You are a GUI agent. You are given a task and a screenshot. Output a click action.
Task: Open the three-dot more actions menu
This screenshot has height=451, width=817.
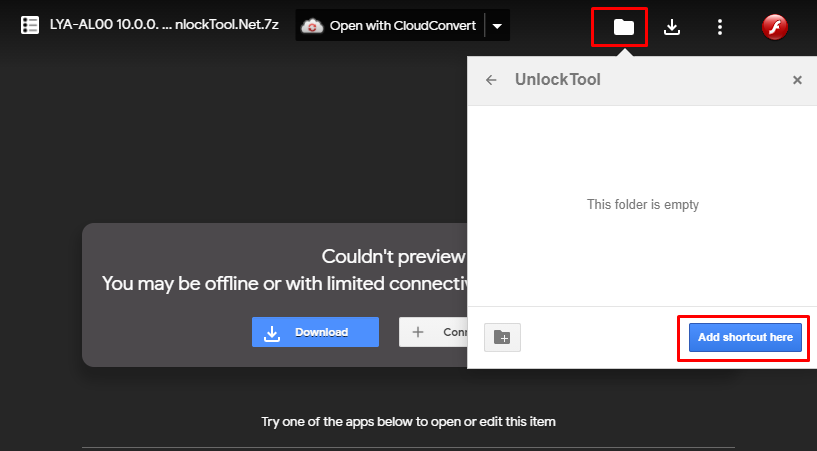pos(720,27)
